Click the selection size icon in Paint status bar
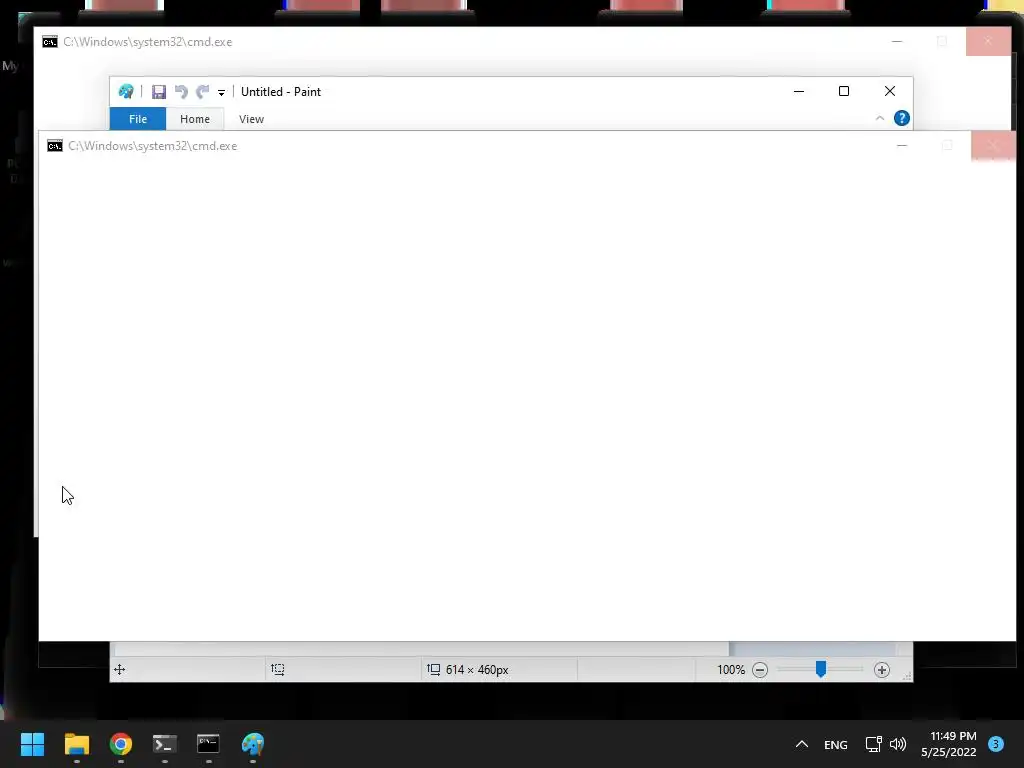The height and width of the screenshot is (768, 1024). point(278,669)
